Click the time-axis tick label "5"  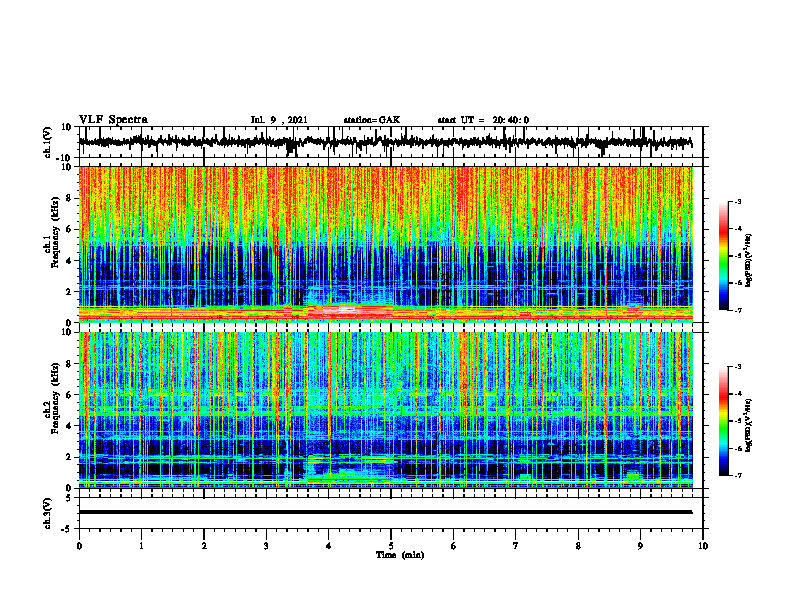[x=391, y=546]
